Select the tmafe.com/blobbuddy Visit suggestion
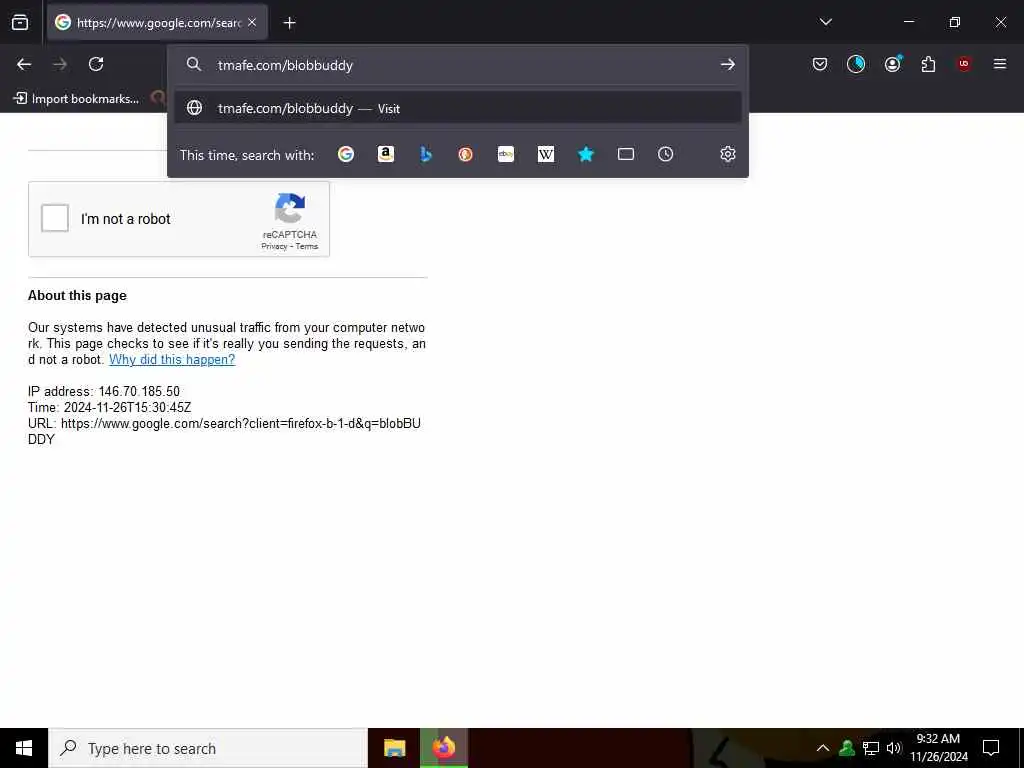 click(458, 108)
